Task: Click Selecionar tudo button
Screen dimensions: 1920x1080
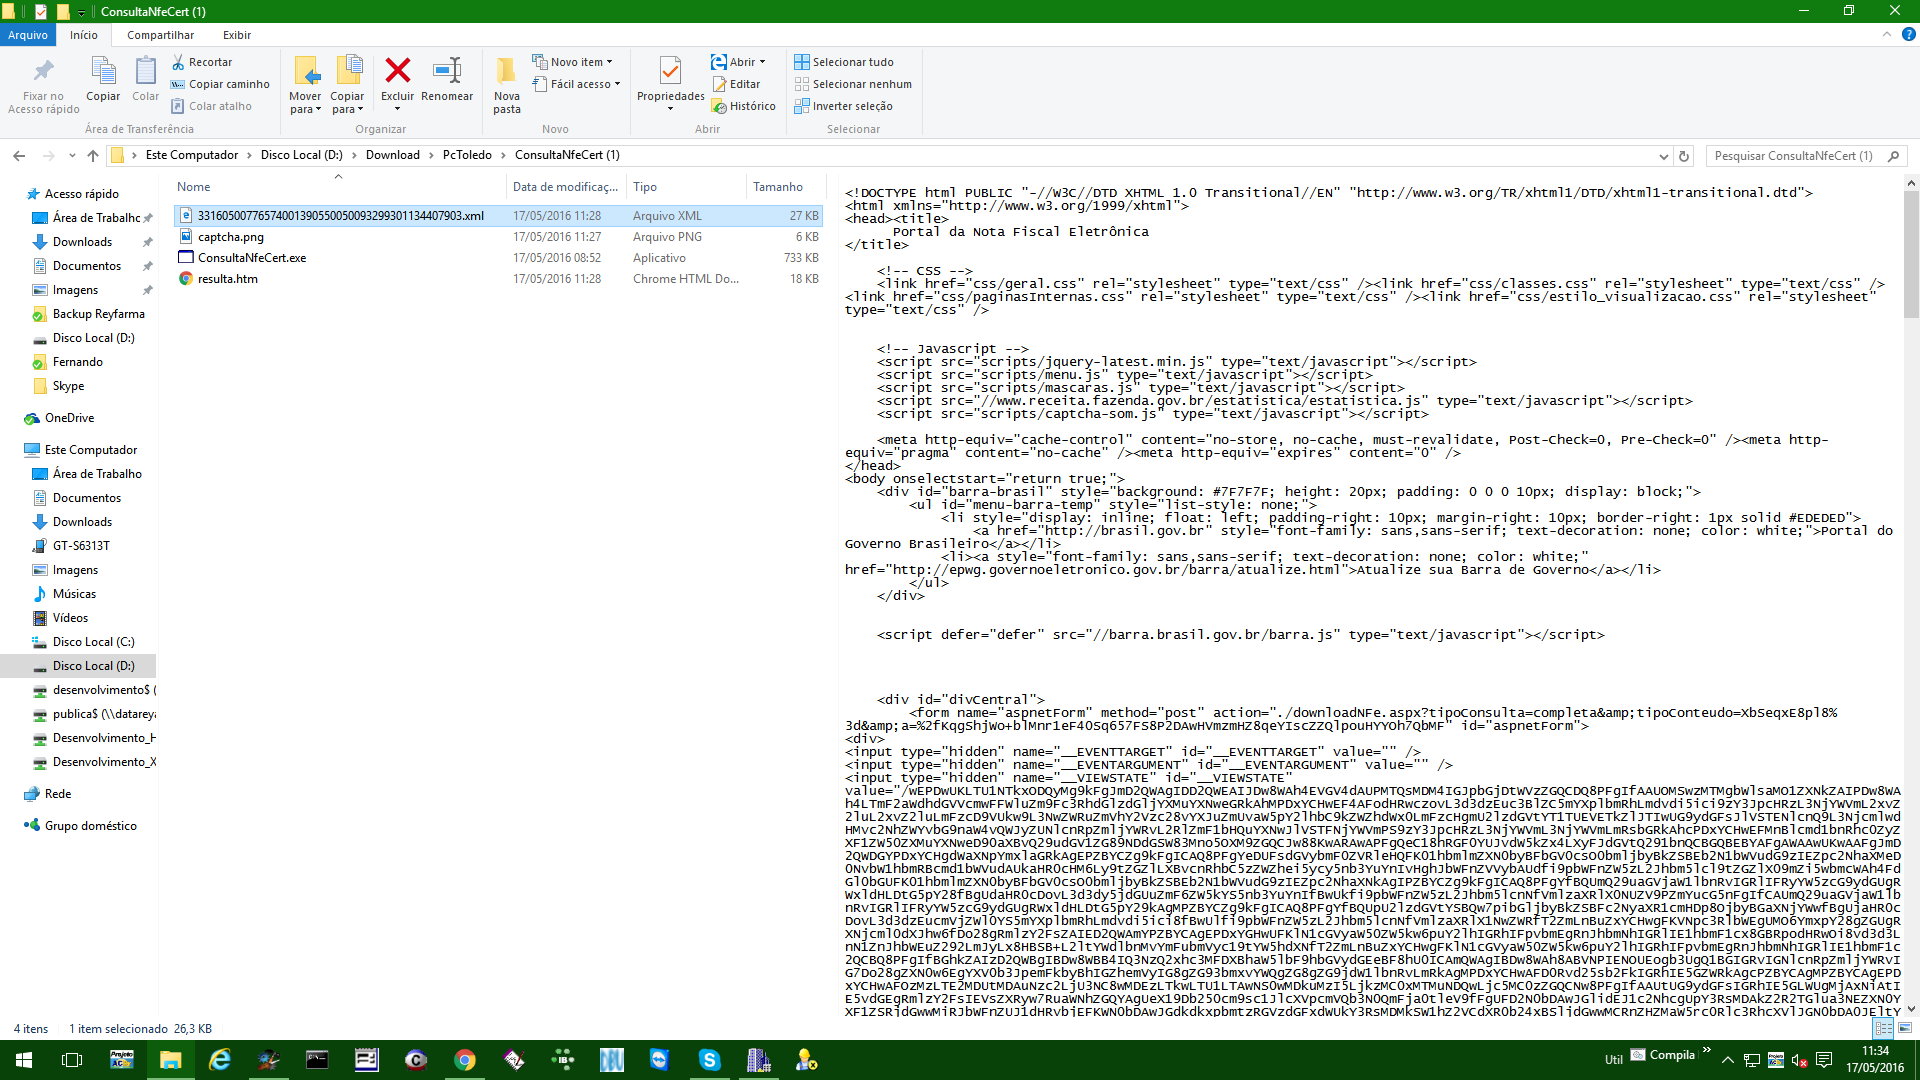Action: click(x=852, y=62)
